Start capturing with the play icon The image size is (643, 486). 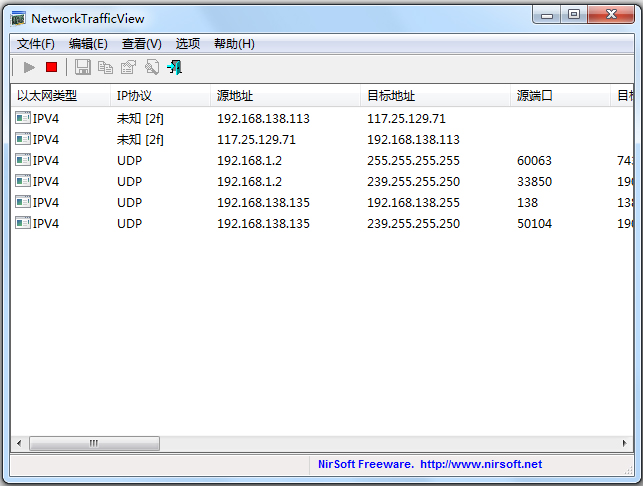click(x=29, y=67)
